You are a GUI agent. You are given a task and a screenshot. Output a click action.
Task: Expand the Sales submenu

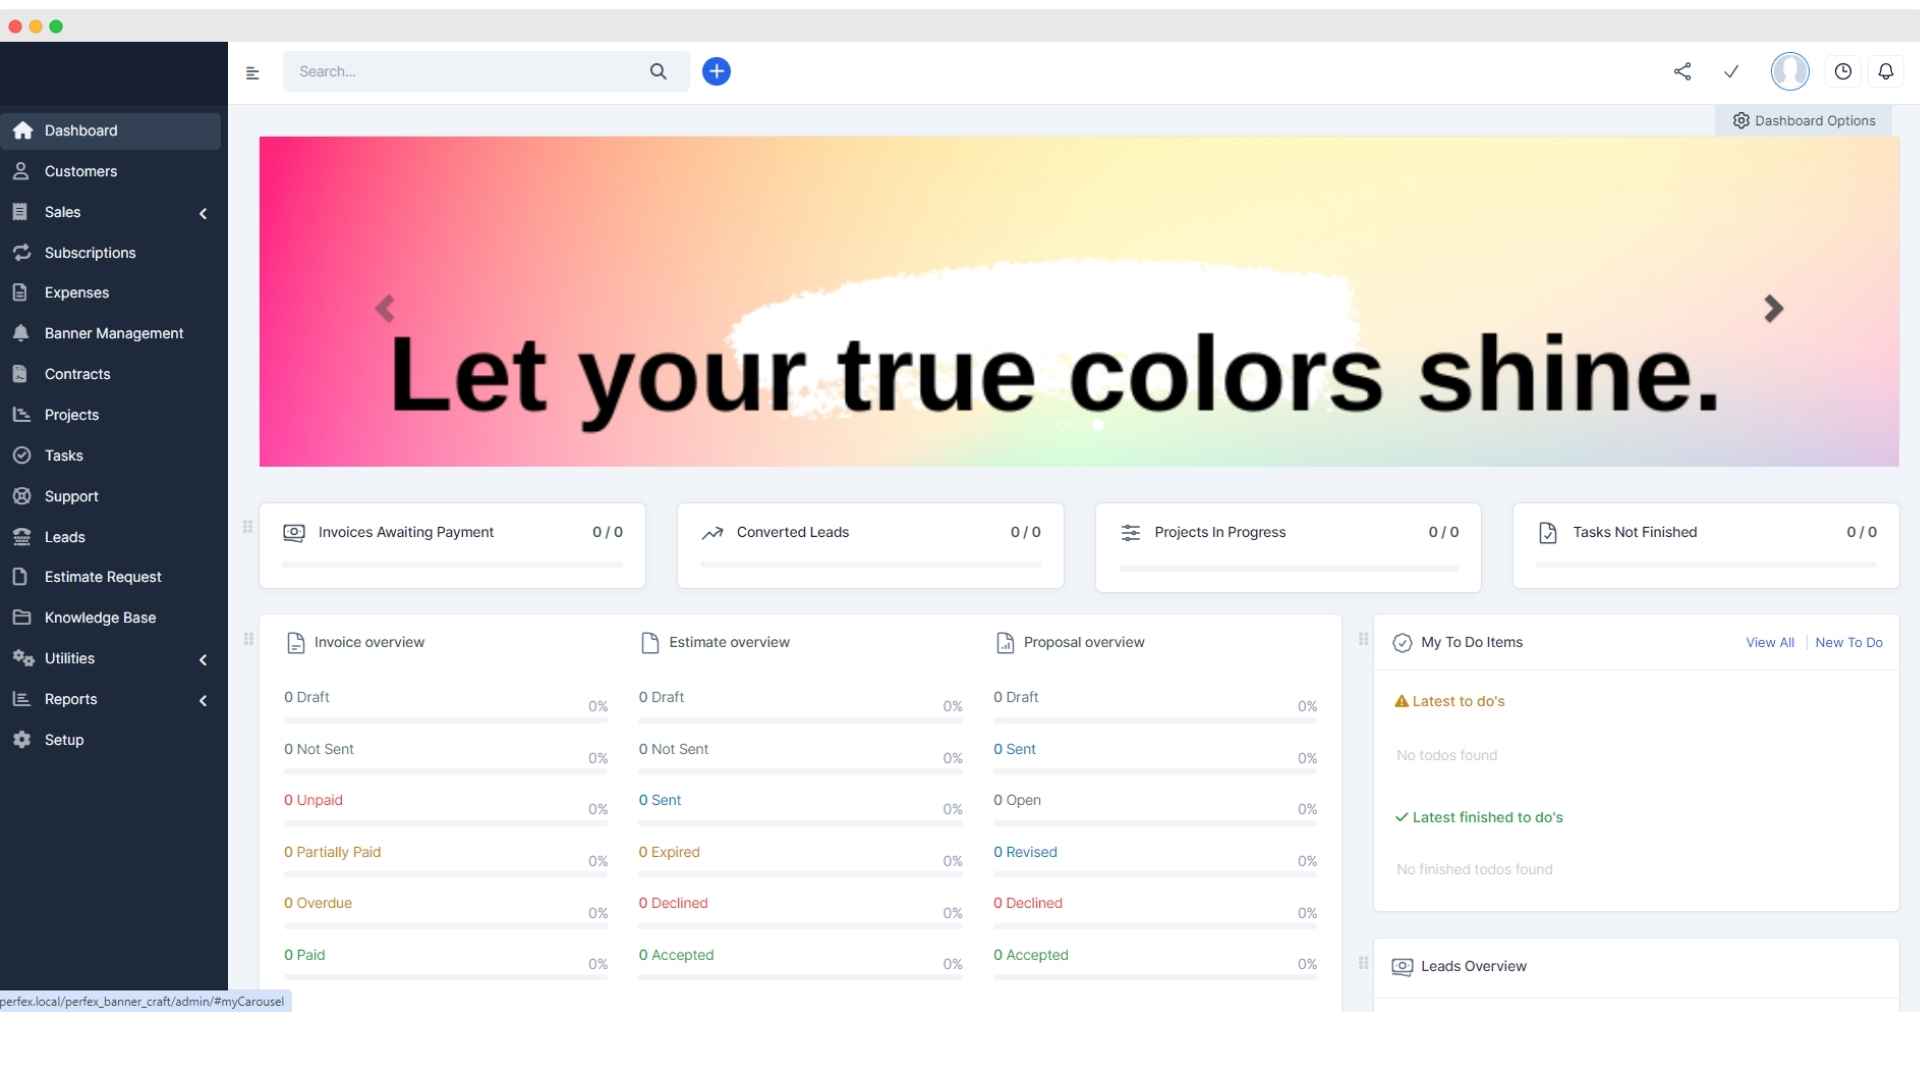[203, 213]
